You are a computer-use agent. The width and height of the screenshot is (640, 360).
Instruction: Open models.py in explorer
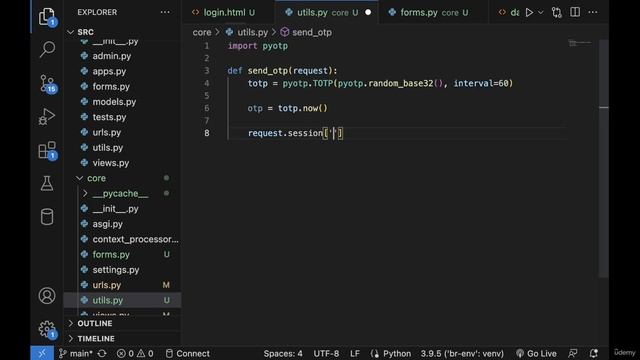pos(114,102)
